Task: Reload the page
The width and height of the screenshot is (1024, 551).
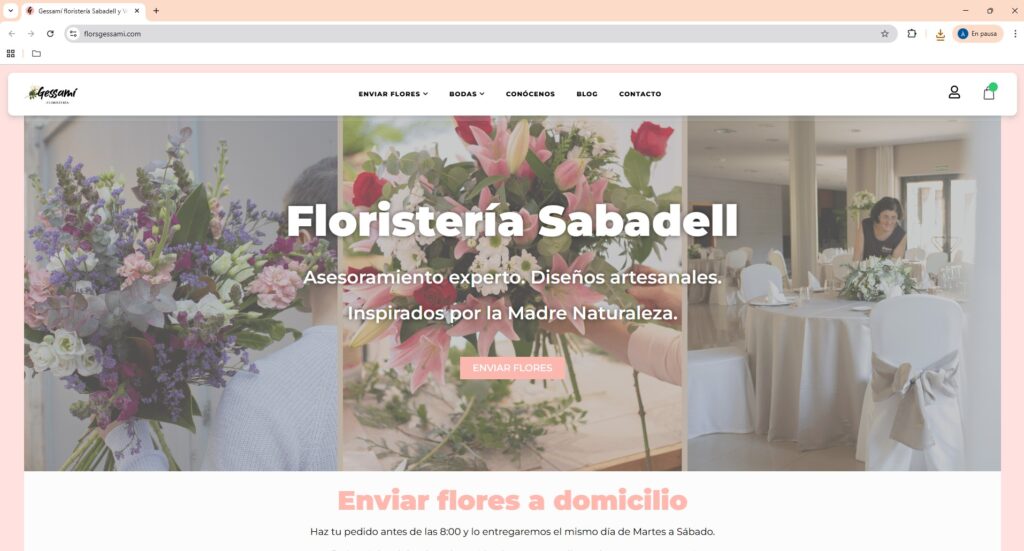Action: tap(50, 34)
